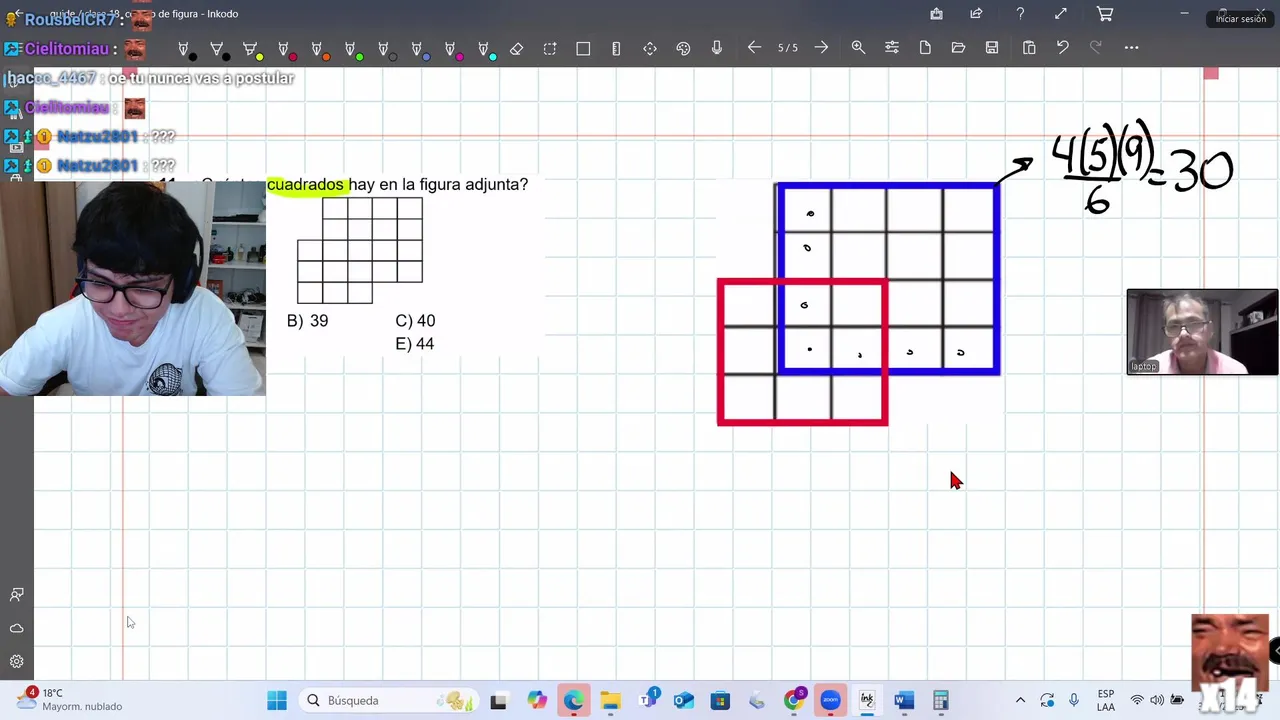Open Word from the taskbar
Viewport: 1280px width, 720px height.
tap(904, 700)
